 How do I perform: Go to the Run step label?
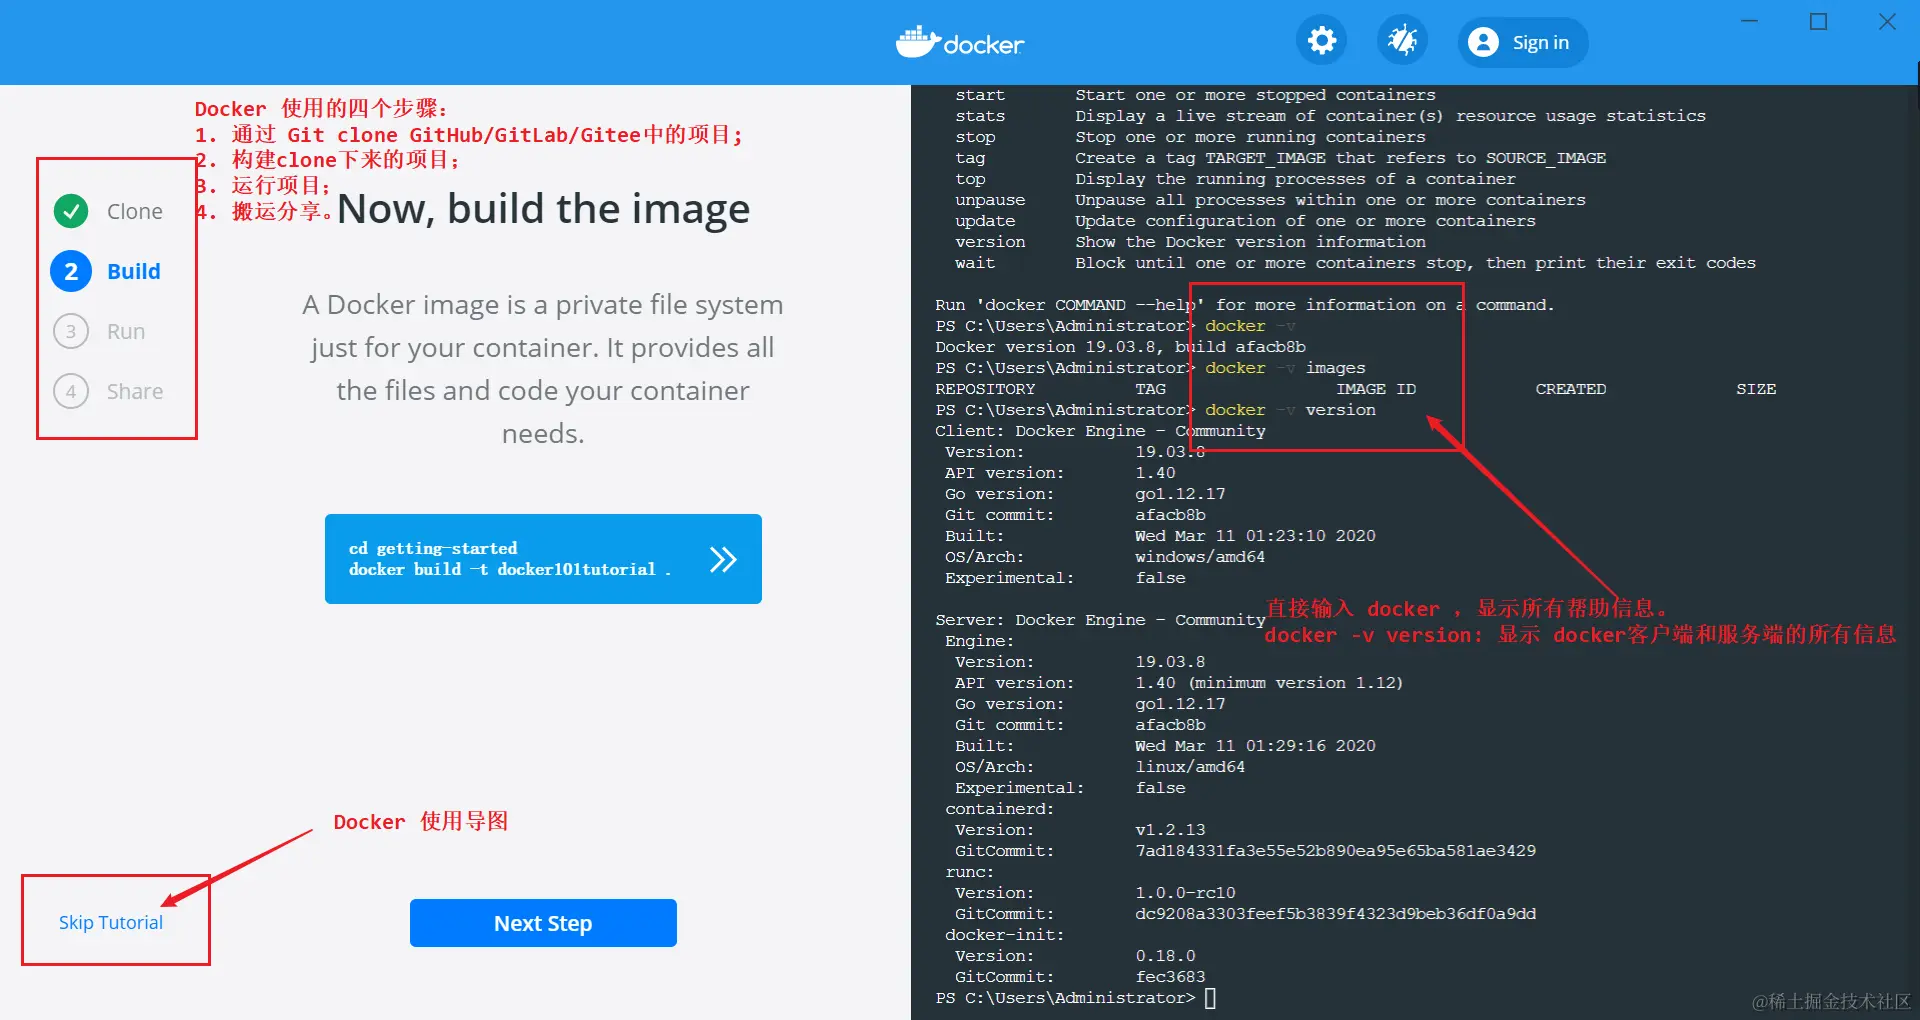pos(126,331)
